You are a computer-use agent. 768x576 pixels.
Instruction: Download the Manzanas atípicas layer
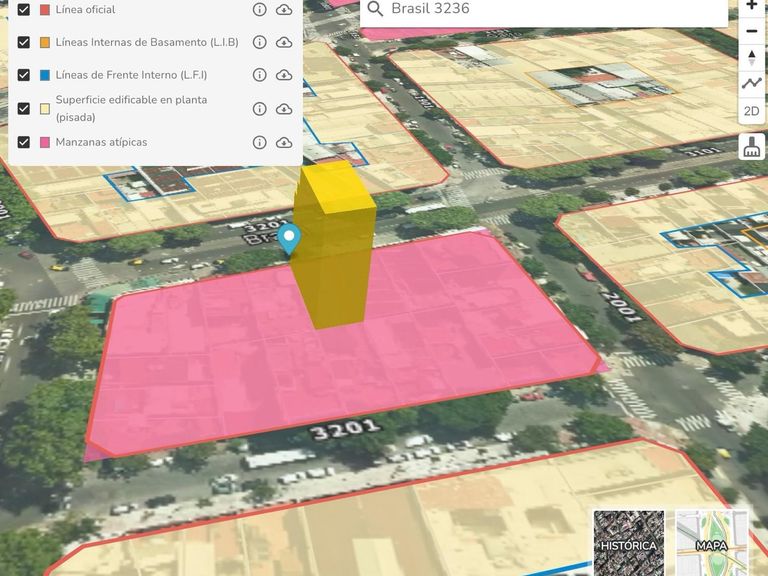click(x=284, y=143)
